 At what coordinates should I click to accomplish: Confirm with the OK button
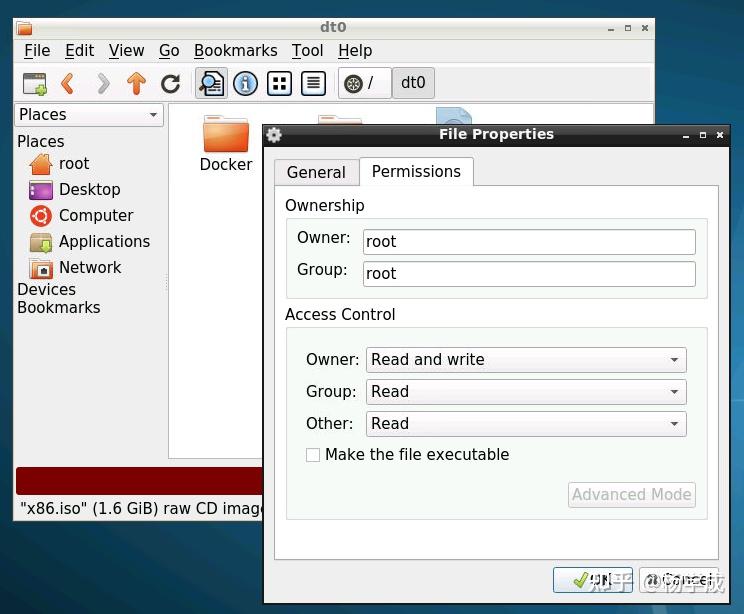point(593,580)
